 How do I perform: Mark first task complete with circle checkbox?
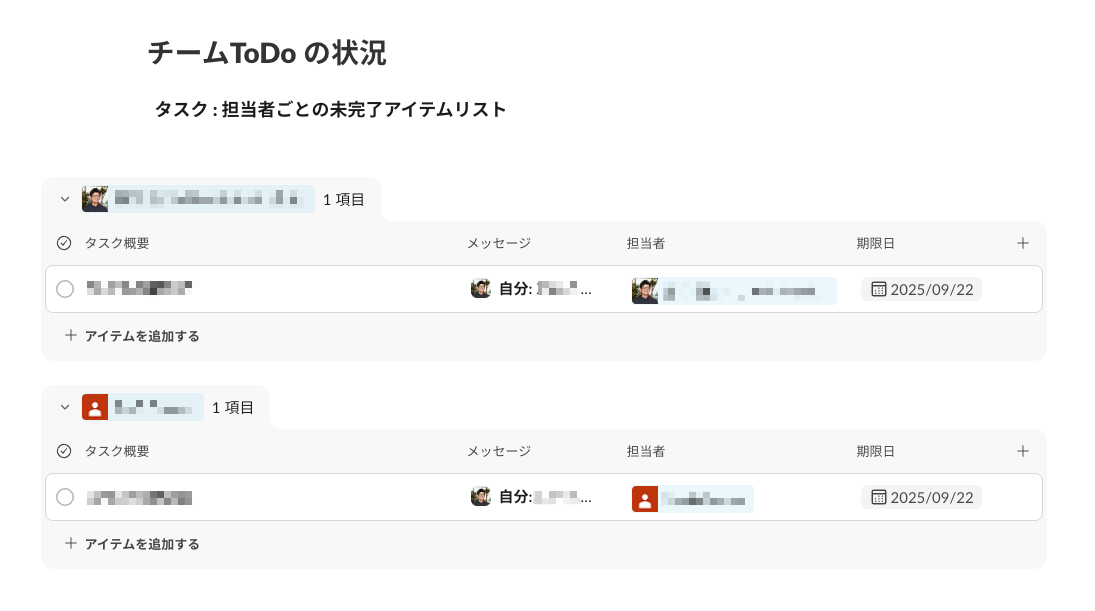65,289
